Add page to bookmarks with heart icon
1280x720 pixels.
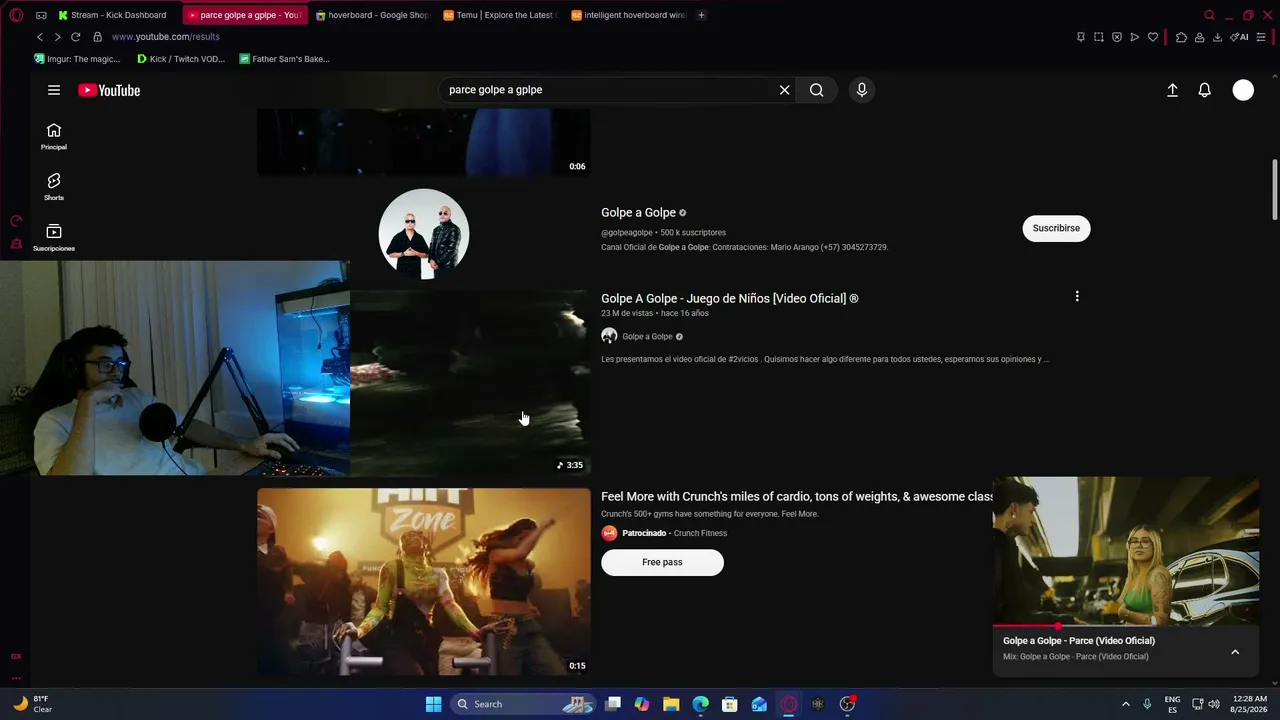[x=1153, y=37]
